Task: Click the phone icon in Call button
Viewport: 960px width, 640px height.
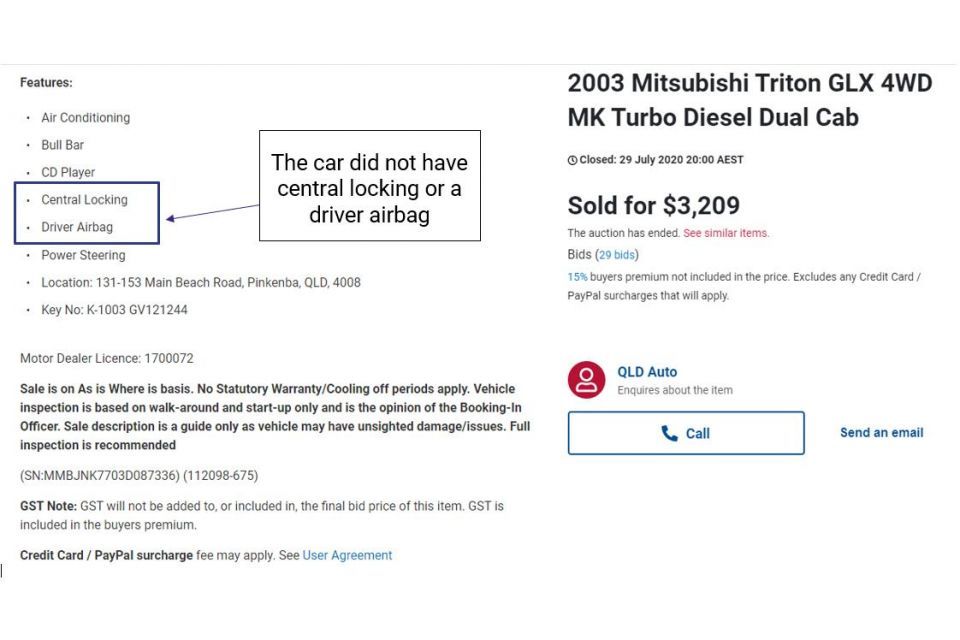Action: (x=669, y=434)
